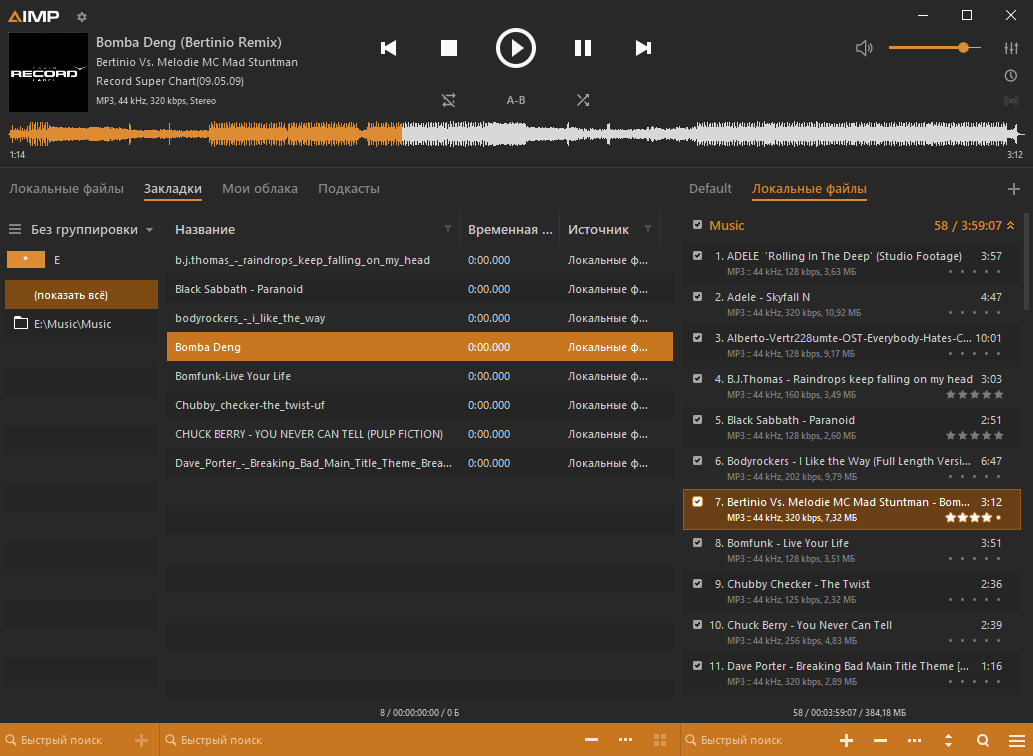Open the Без группировки dropdown
The image size is (1033, 756).
(92, 229)
